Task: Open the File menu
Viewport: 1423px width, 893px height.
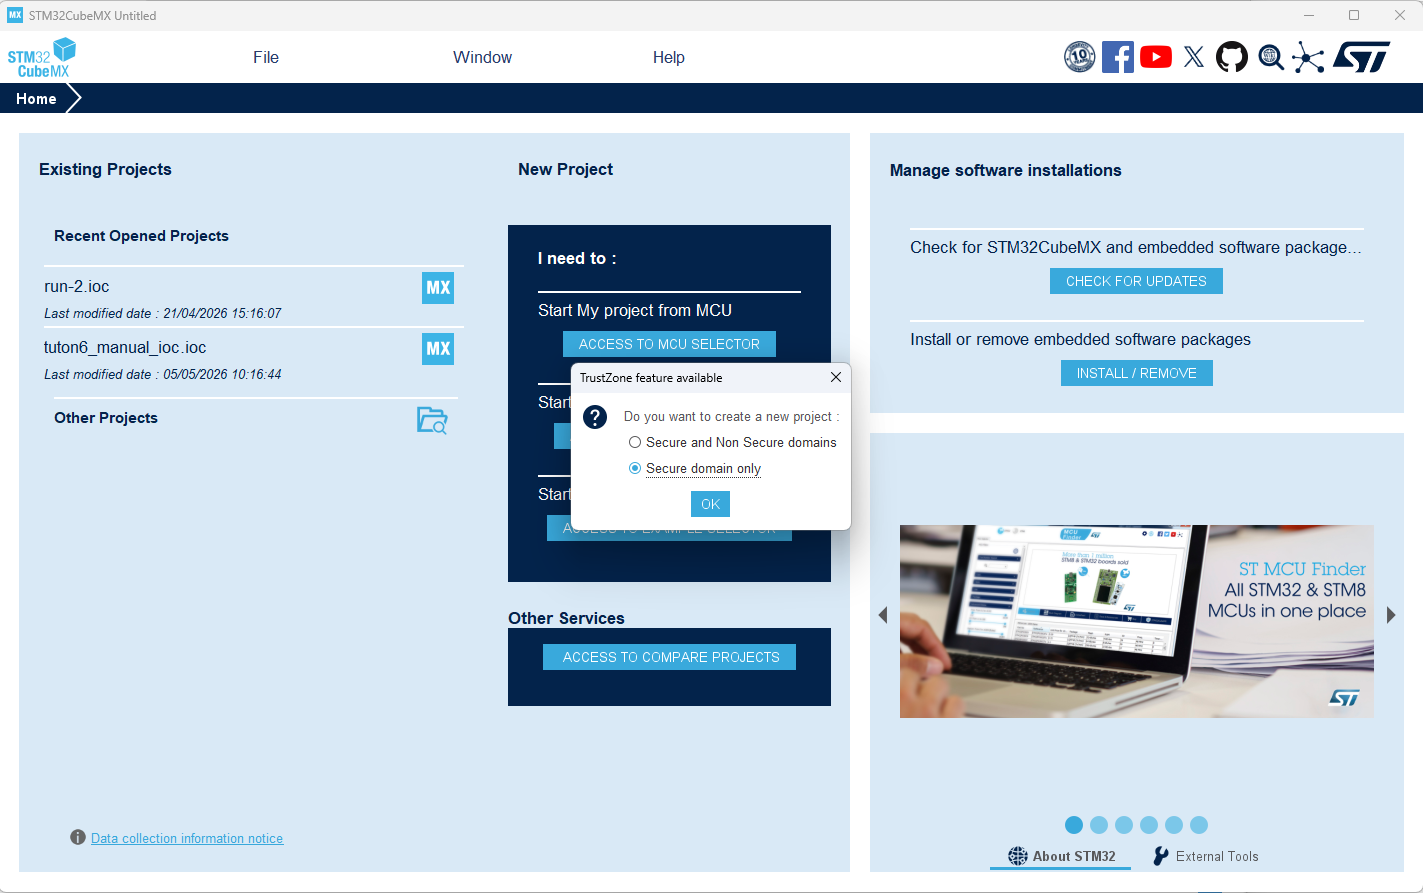Action: click(266, 58)
